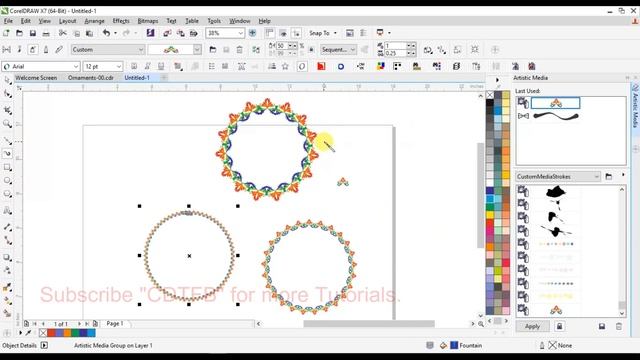Open the Arial font dropdown
The image size is (640, 360).
tap(76, 67)
